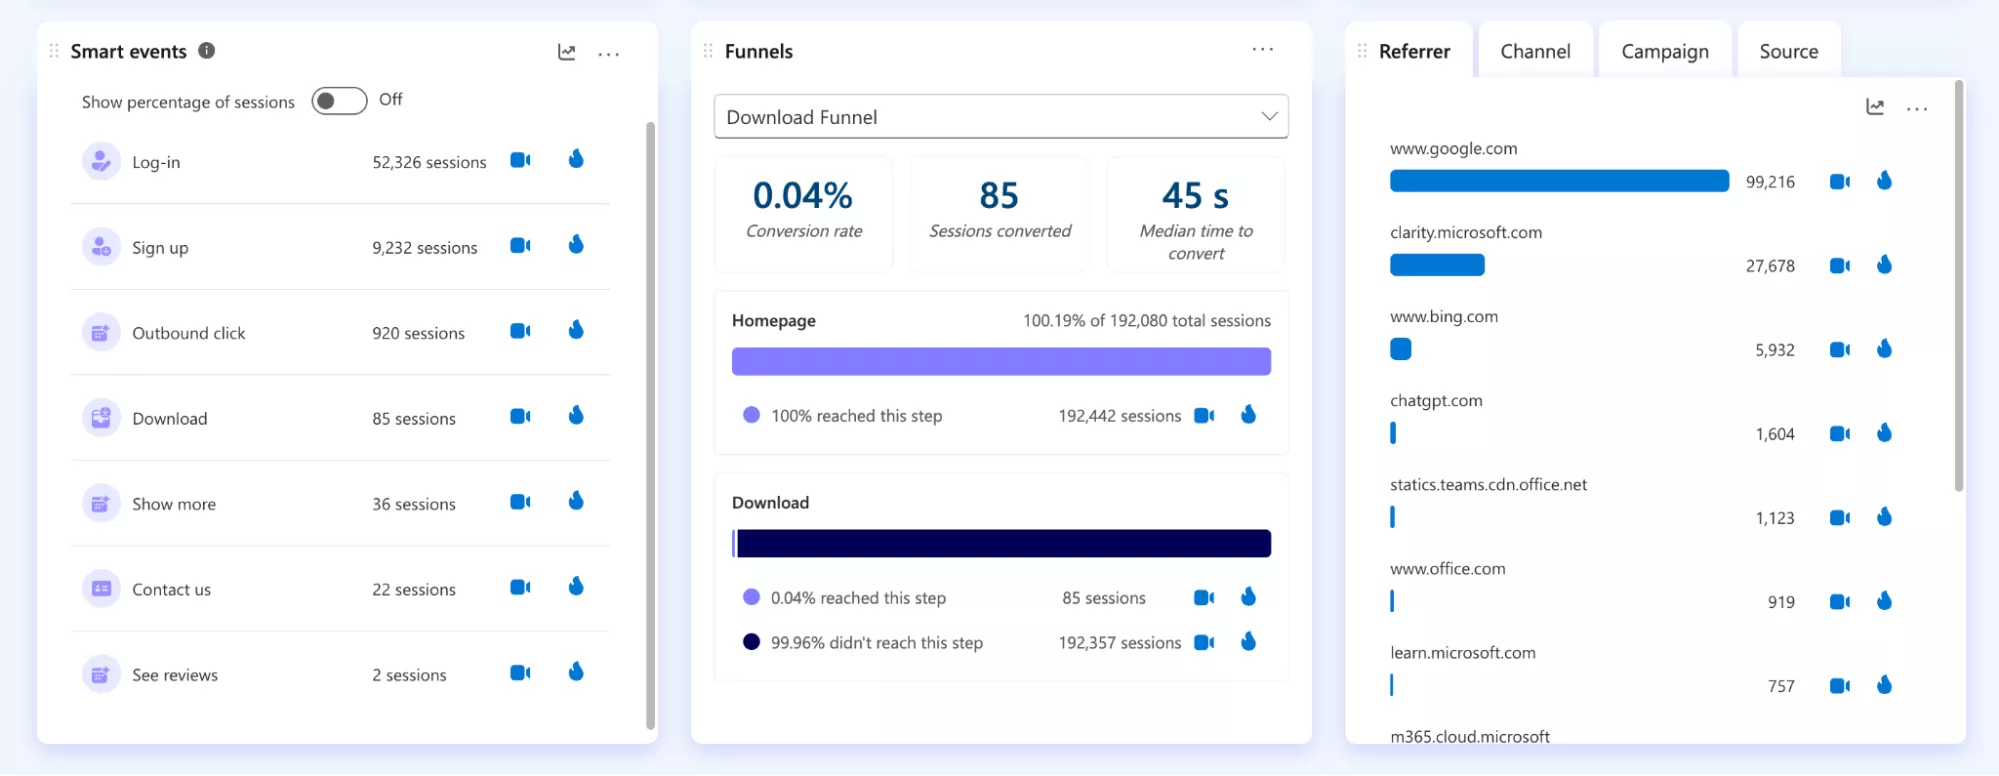The height and width of the screenshot is (776, 1999).
Task: View recordings for Outbound click event
Action: click(520, 331)
